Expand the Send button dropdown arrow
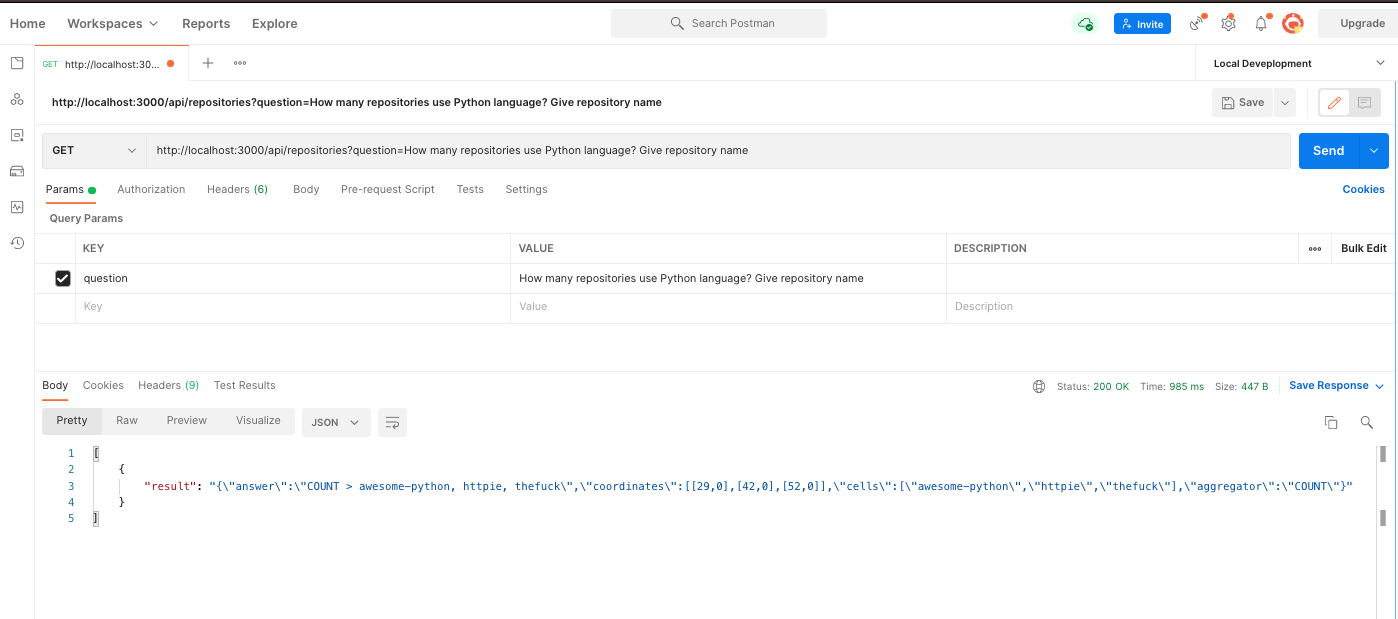The height and width of the screenshot is (619, 1398). 1374,150
